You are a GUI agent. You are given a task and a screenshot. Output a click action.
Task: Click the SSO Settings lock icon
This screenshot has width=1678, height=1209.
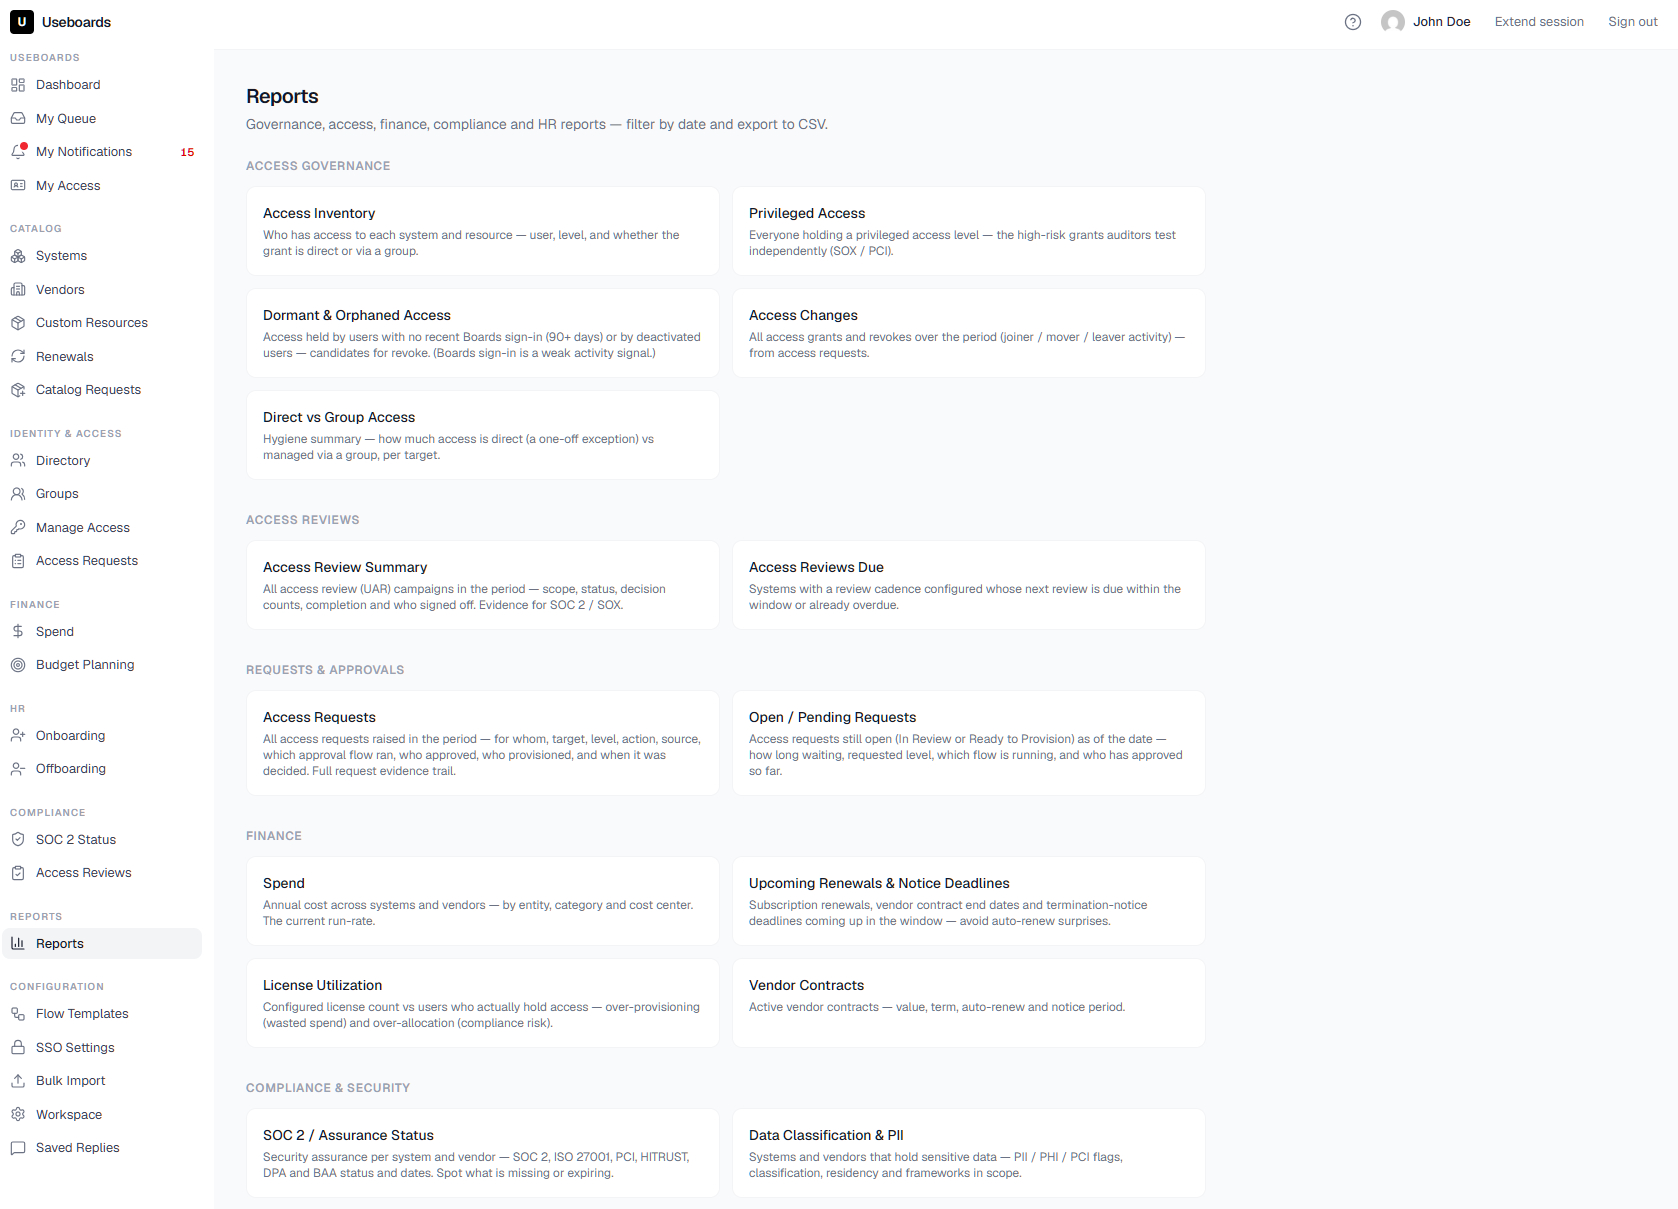click(18, 1047)
